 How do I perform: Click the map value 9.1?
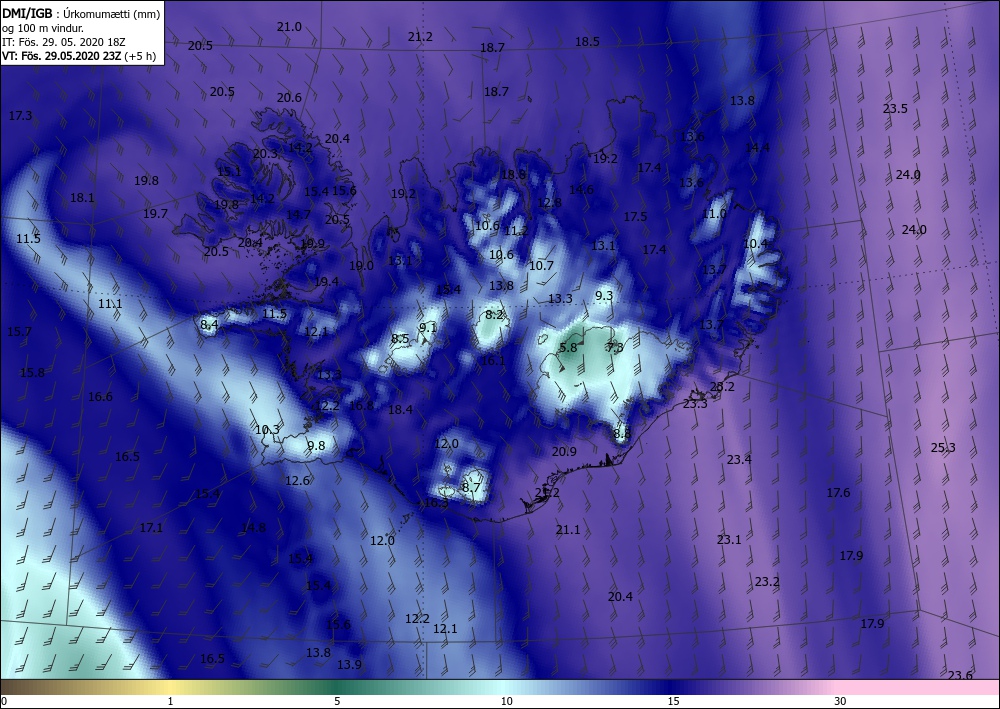pyautogui.click(x=428, y=328)
